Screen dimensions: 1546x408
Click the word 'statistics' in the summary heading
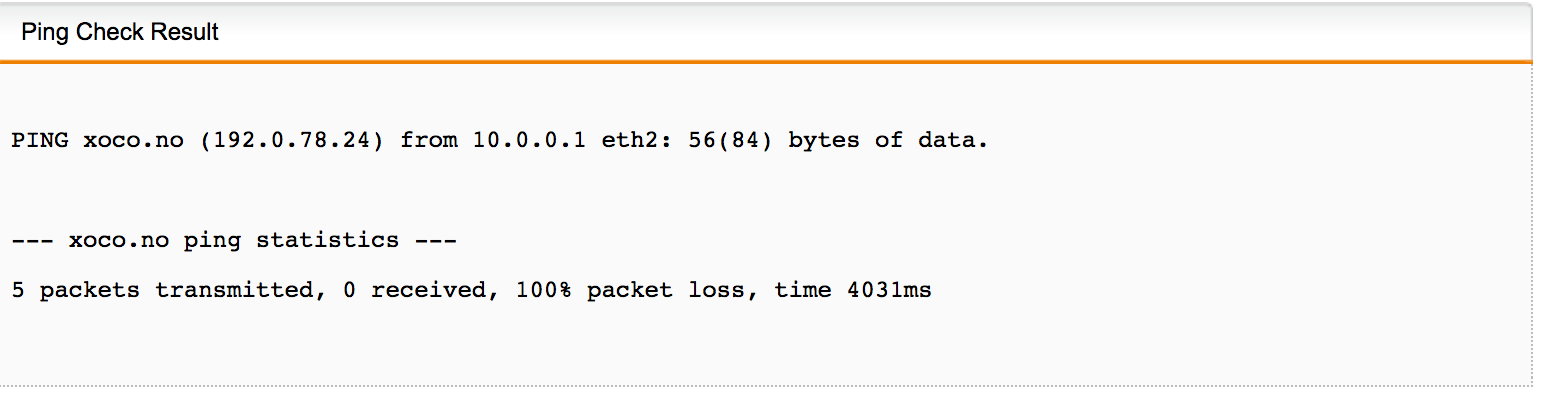327,240
